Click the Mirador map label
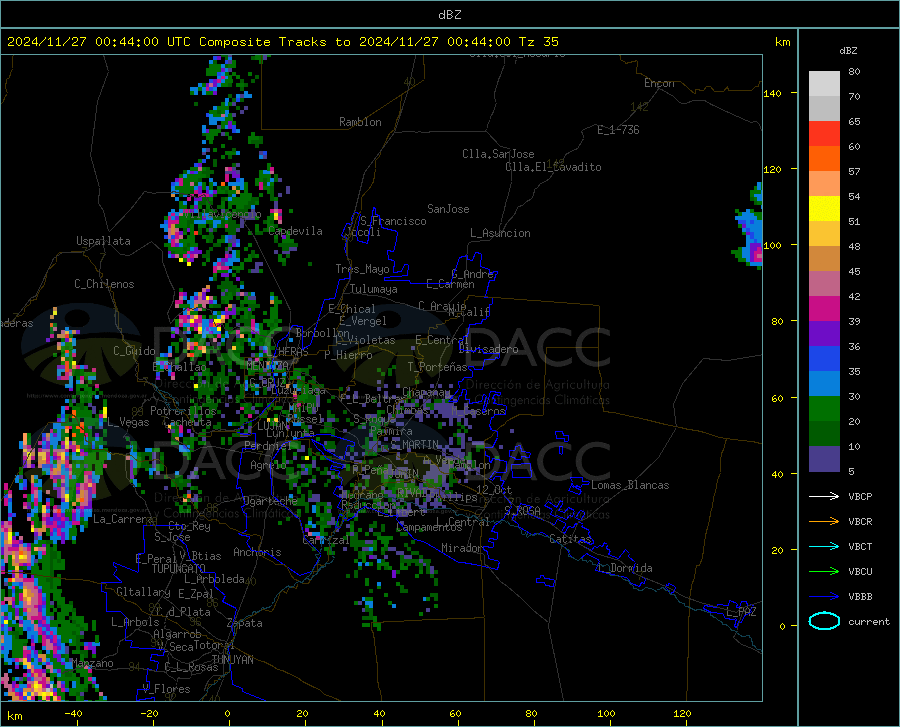This screenshot has width=900, height=727. pos(462,548)
